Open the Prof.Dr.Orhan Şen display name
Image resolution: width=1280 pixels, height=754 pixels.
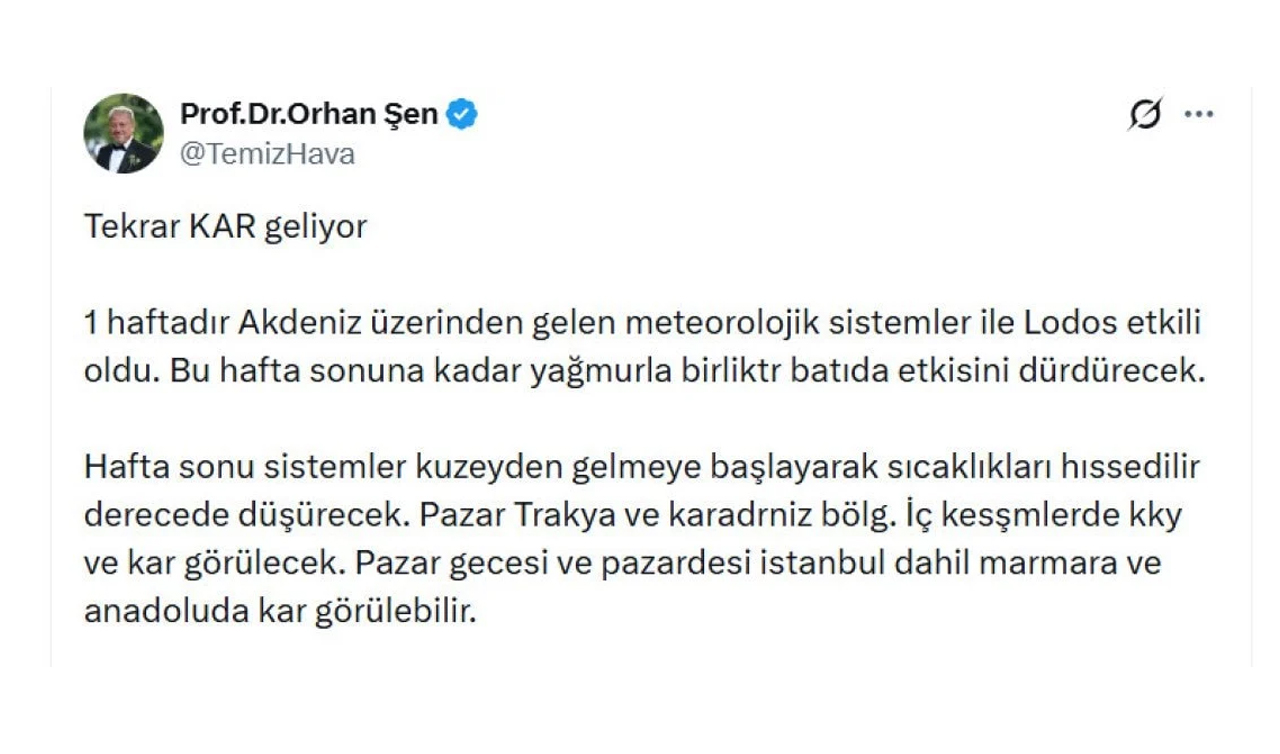pos(308,114)
